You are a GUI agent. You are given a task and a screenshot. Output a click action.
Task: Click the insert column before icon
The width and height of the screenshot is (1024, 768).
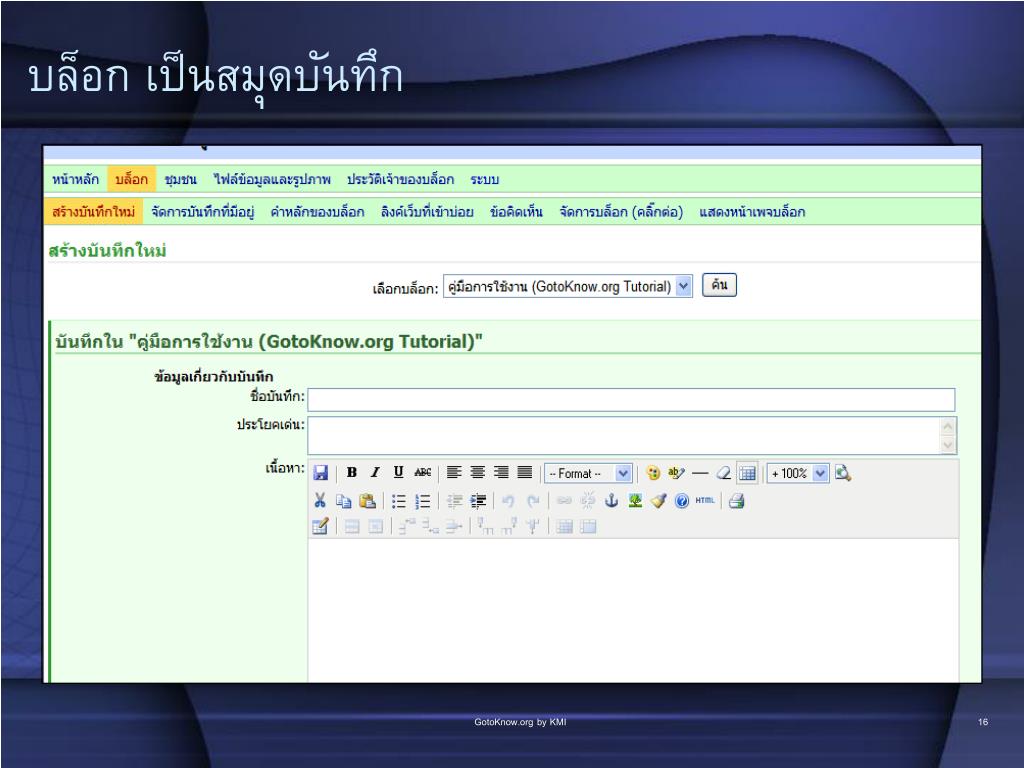pos(485,526)
